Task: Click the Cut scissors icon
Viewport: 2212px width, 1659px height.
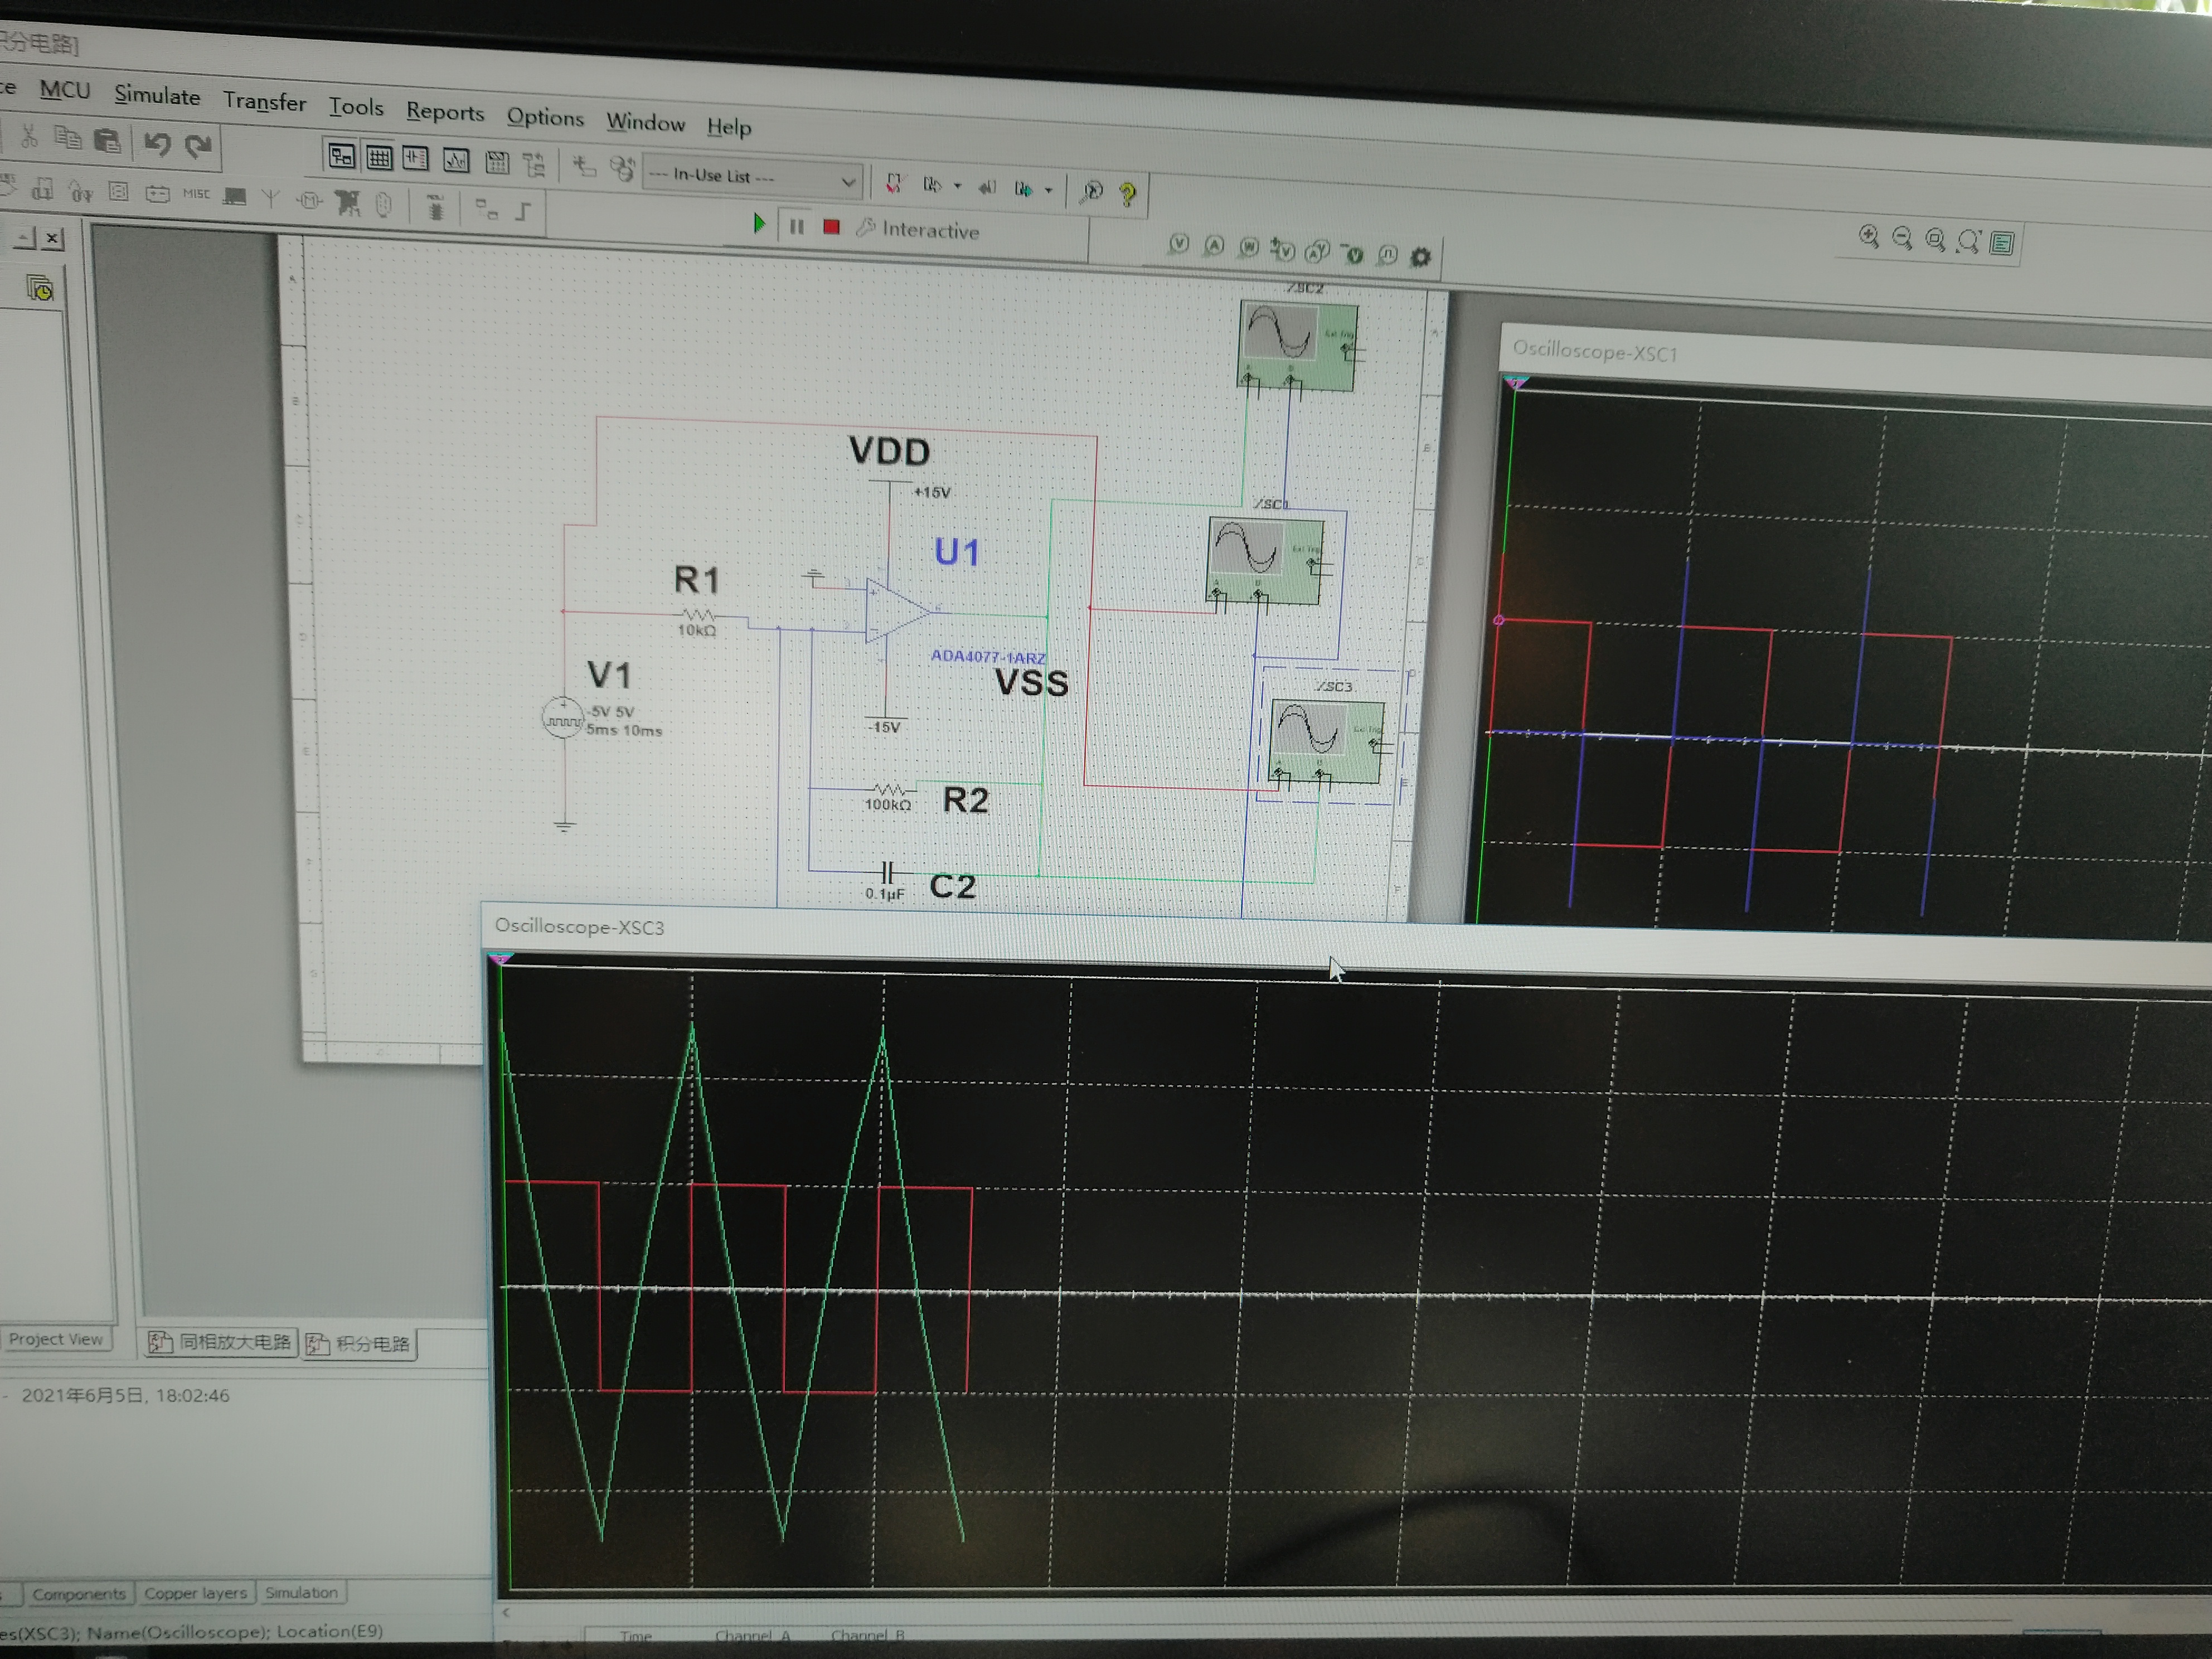Action: (29, 136)
